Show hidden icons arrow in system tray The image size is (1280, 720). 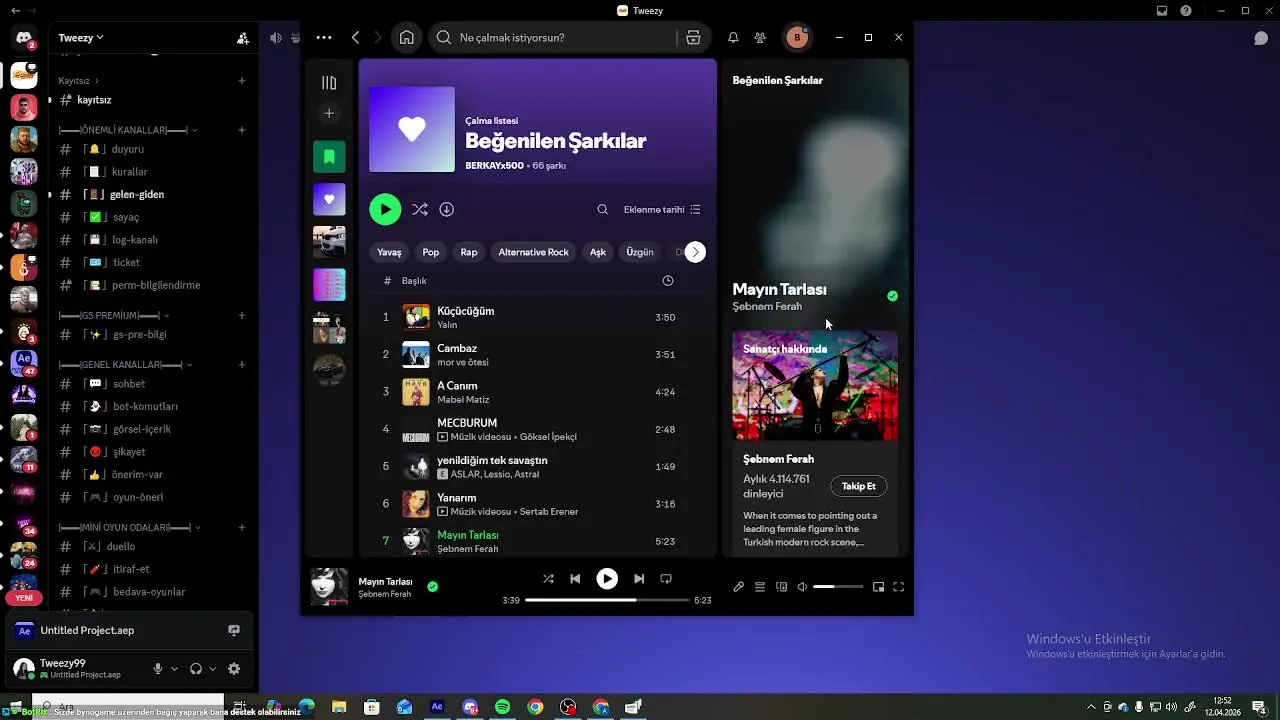click(1091, 707)
